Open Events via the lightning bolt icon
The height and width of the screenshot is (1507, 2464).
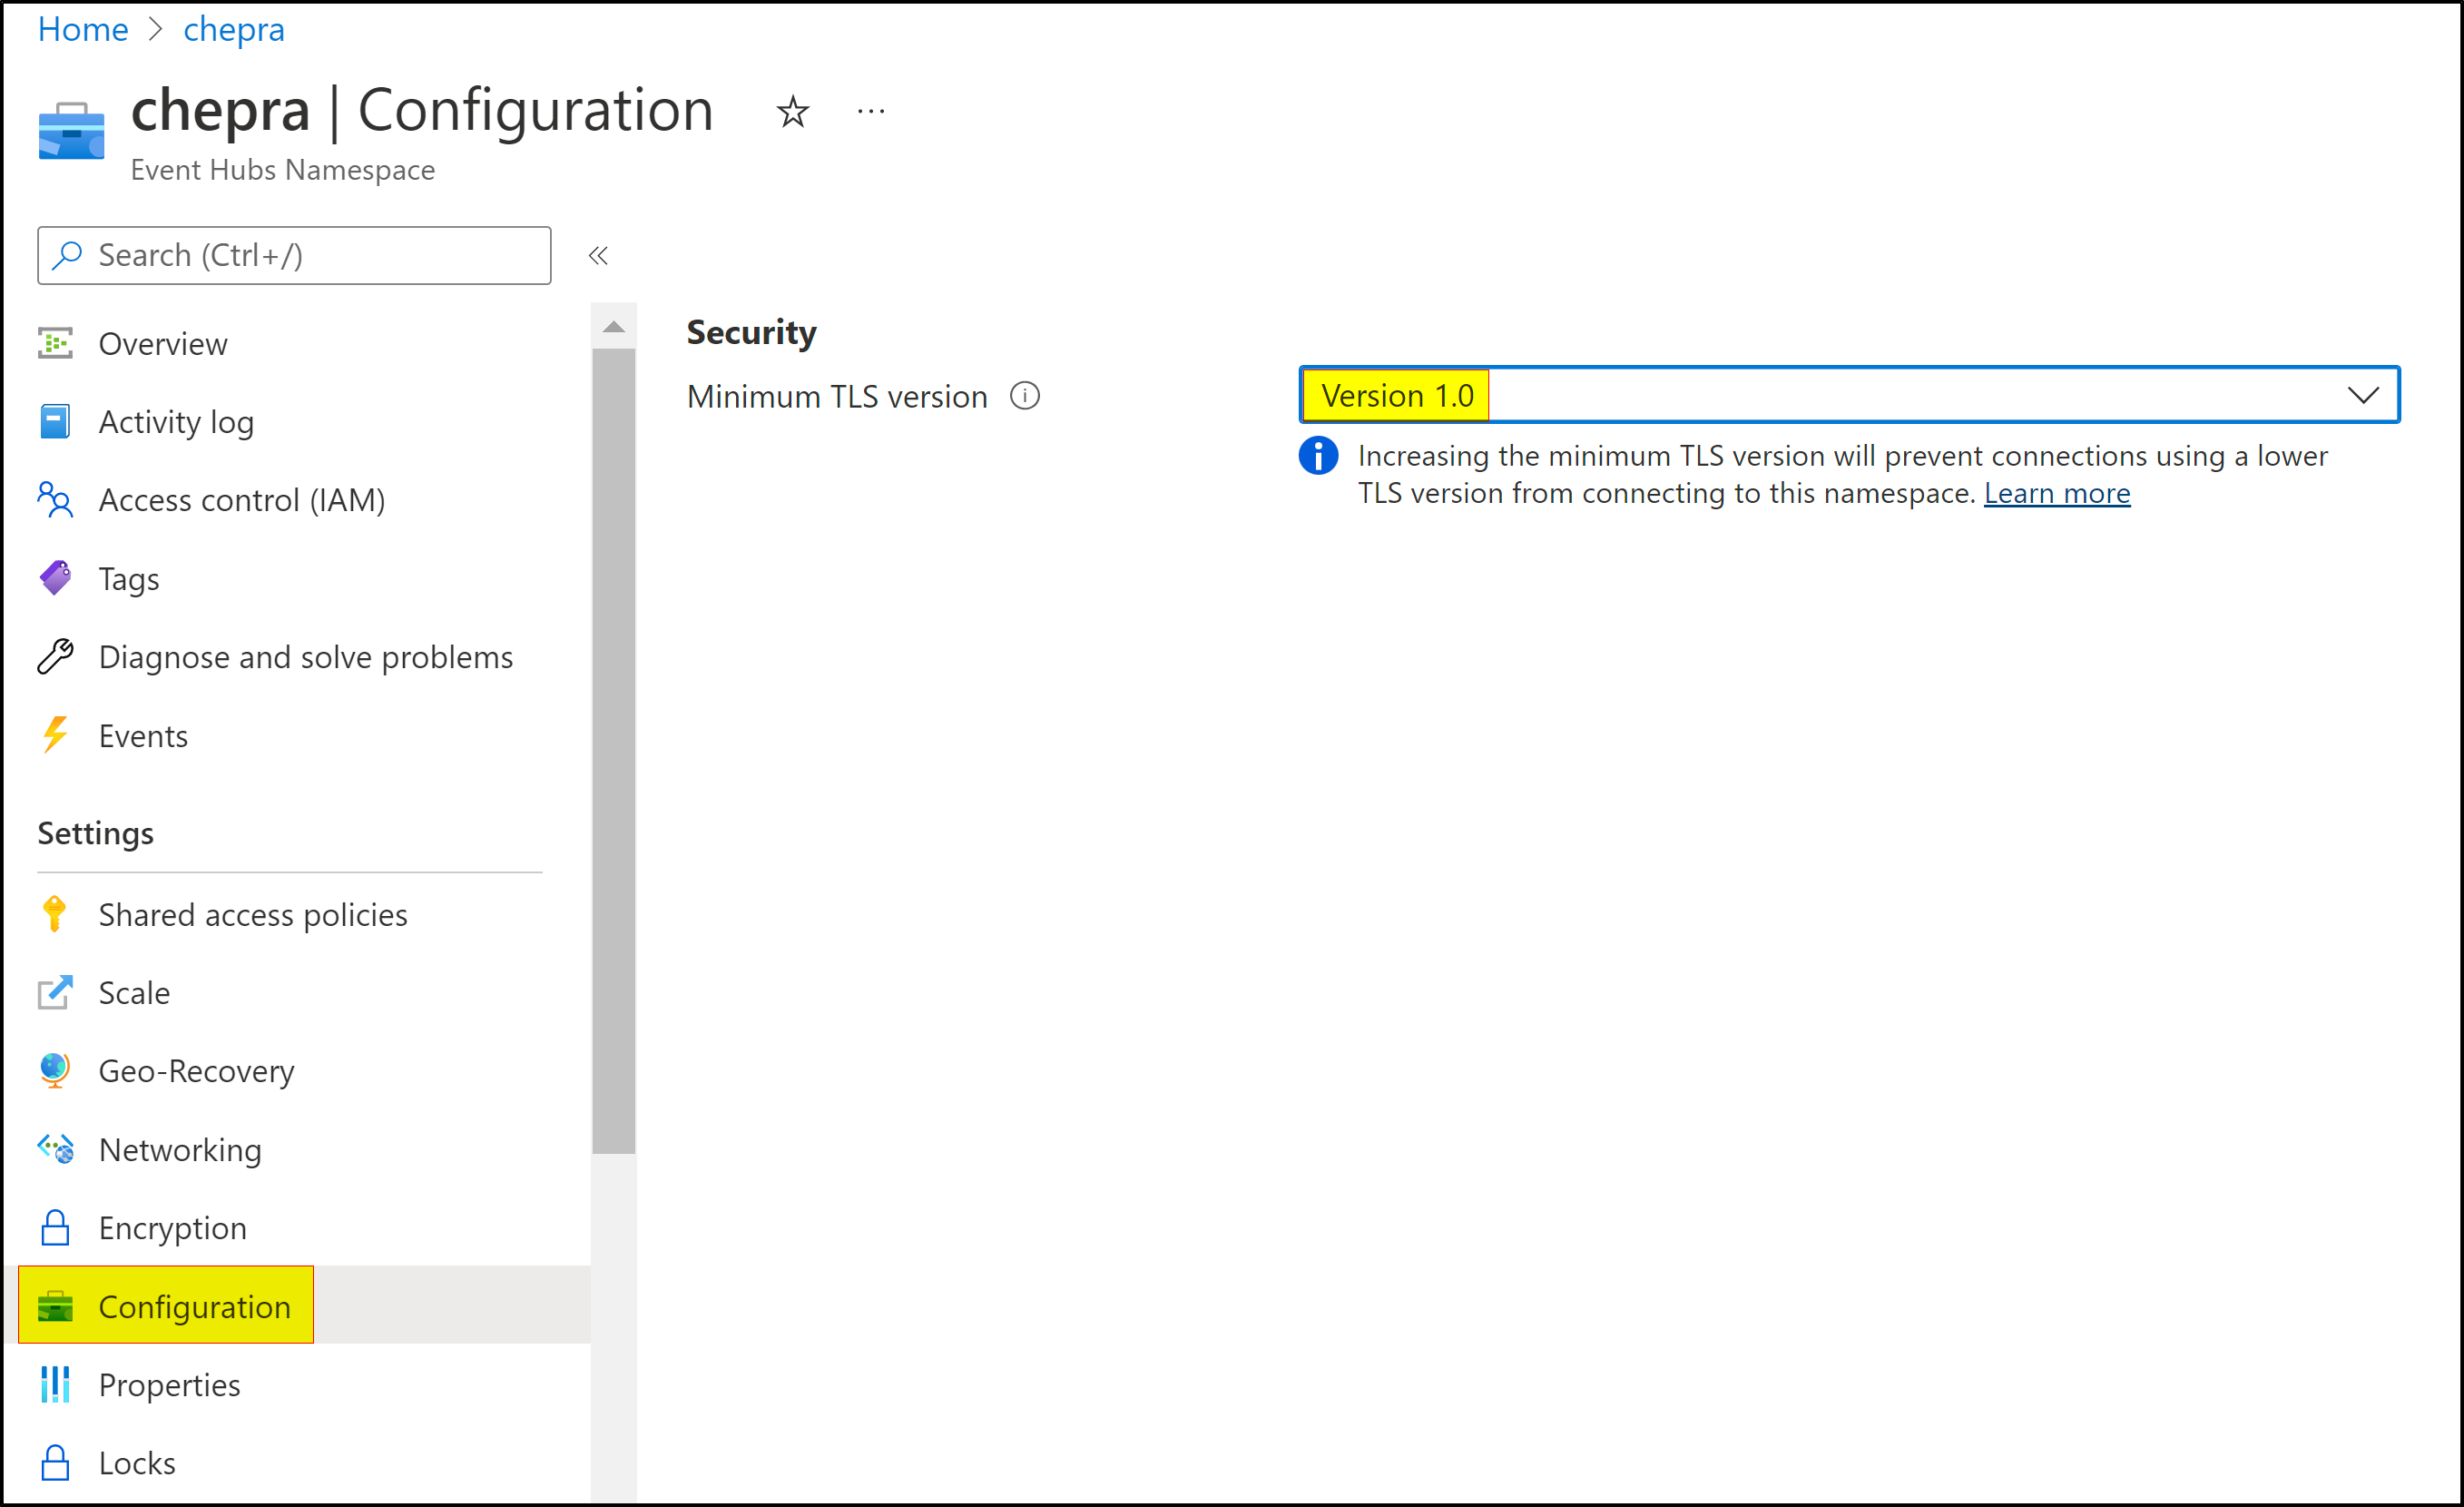coord(55,735)
